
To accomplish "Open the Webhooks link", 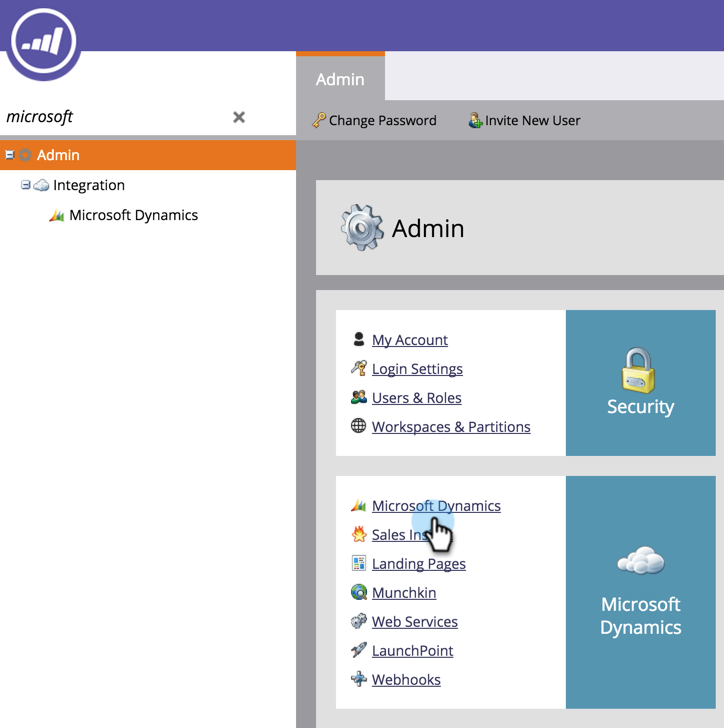I will point(406,680).
